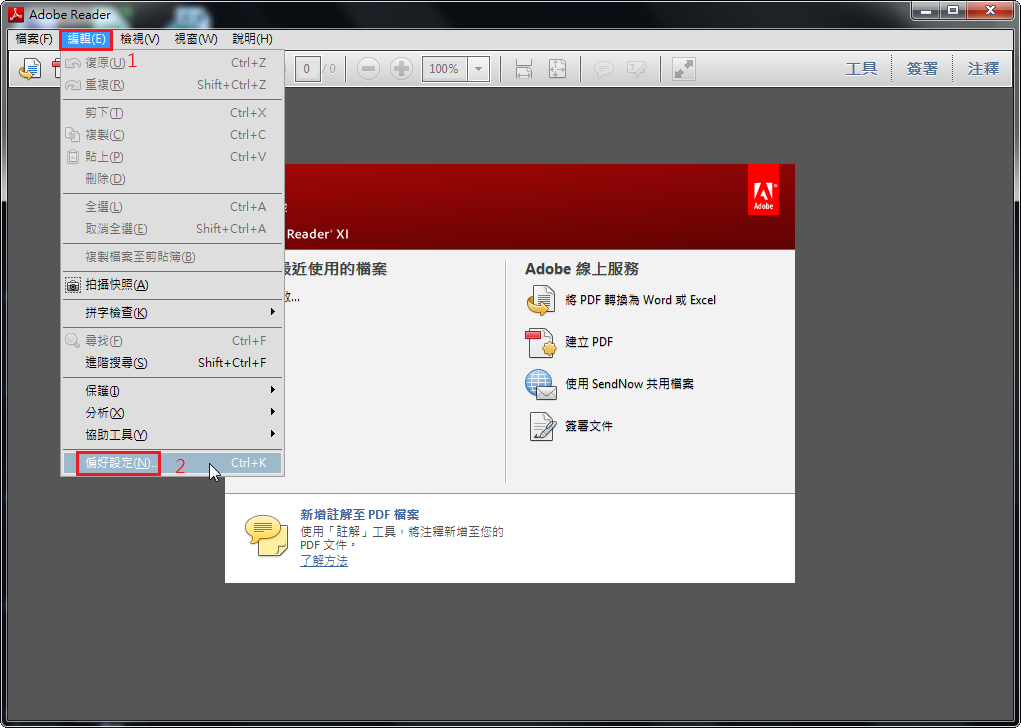Select the fit one full page icon

557,68
